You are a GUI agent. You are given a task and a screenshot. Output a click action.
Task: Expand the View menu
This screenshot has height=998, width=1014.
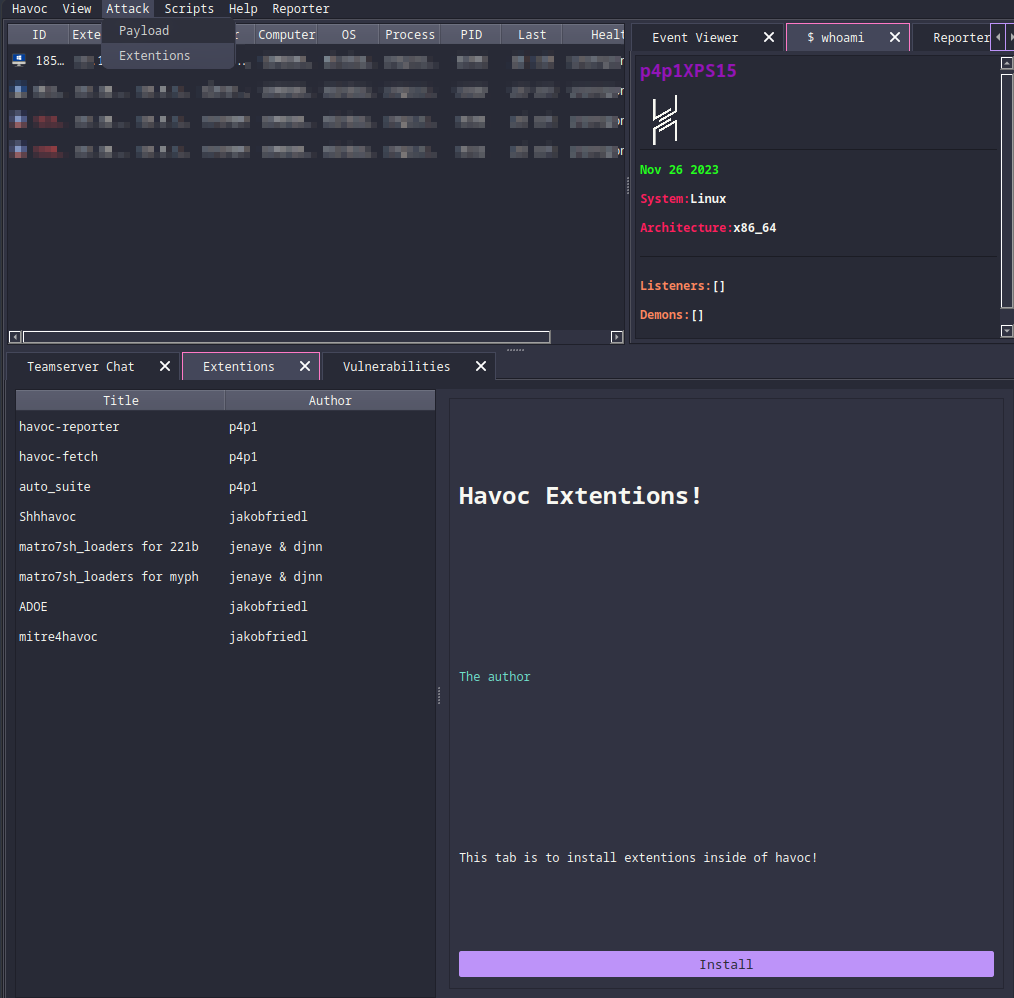(x=77, y=9)
